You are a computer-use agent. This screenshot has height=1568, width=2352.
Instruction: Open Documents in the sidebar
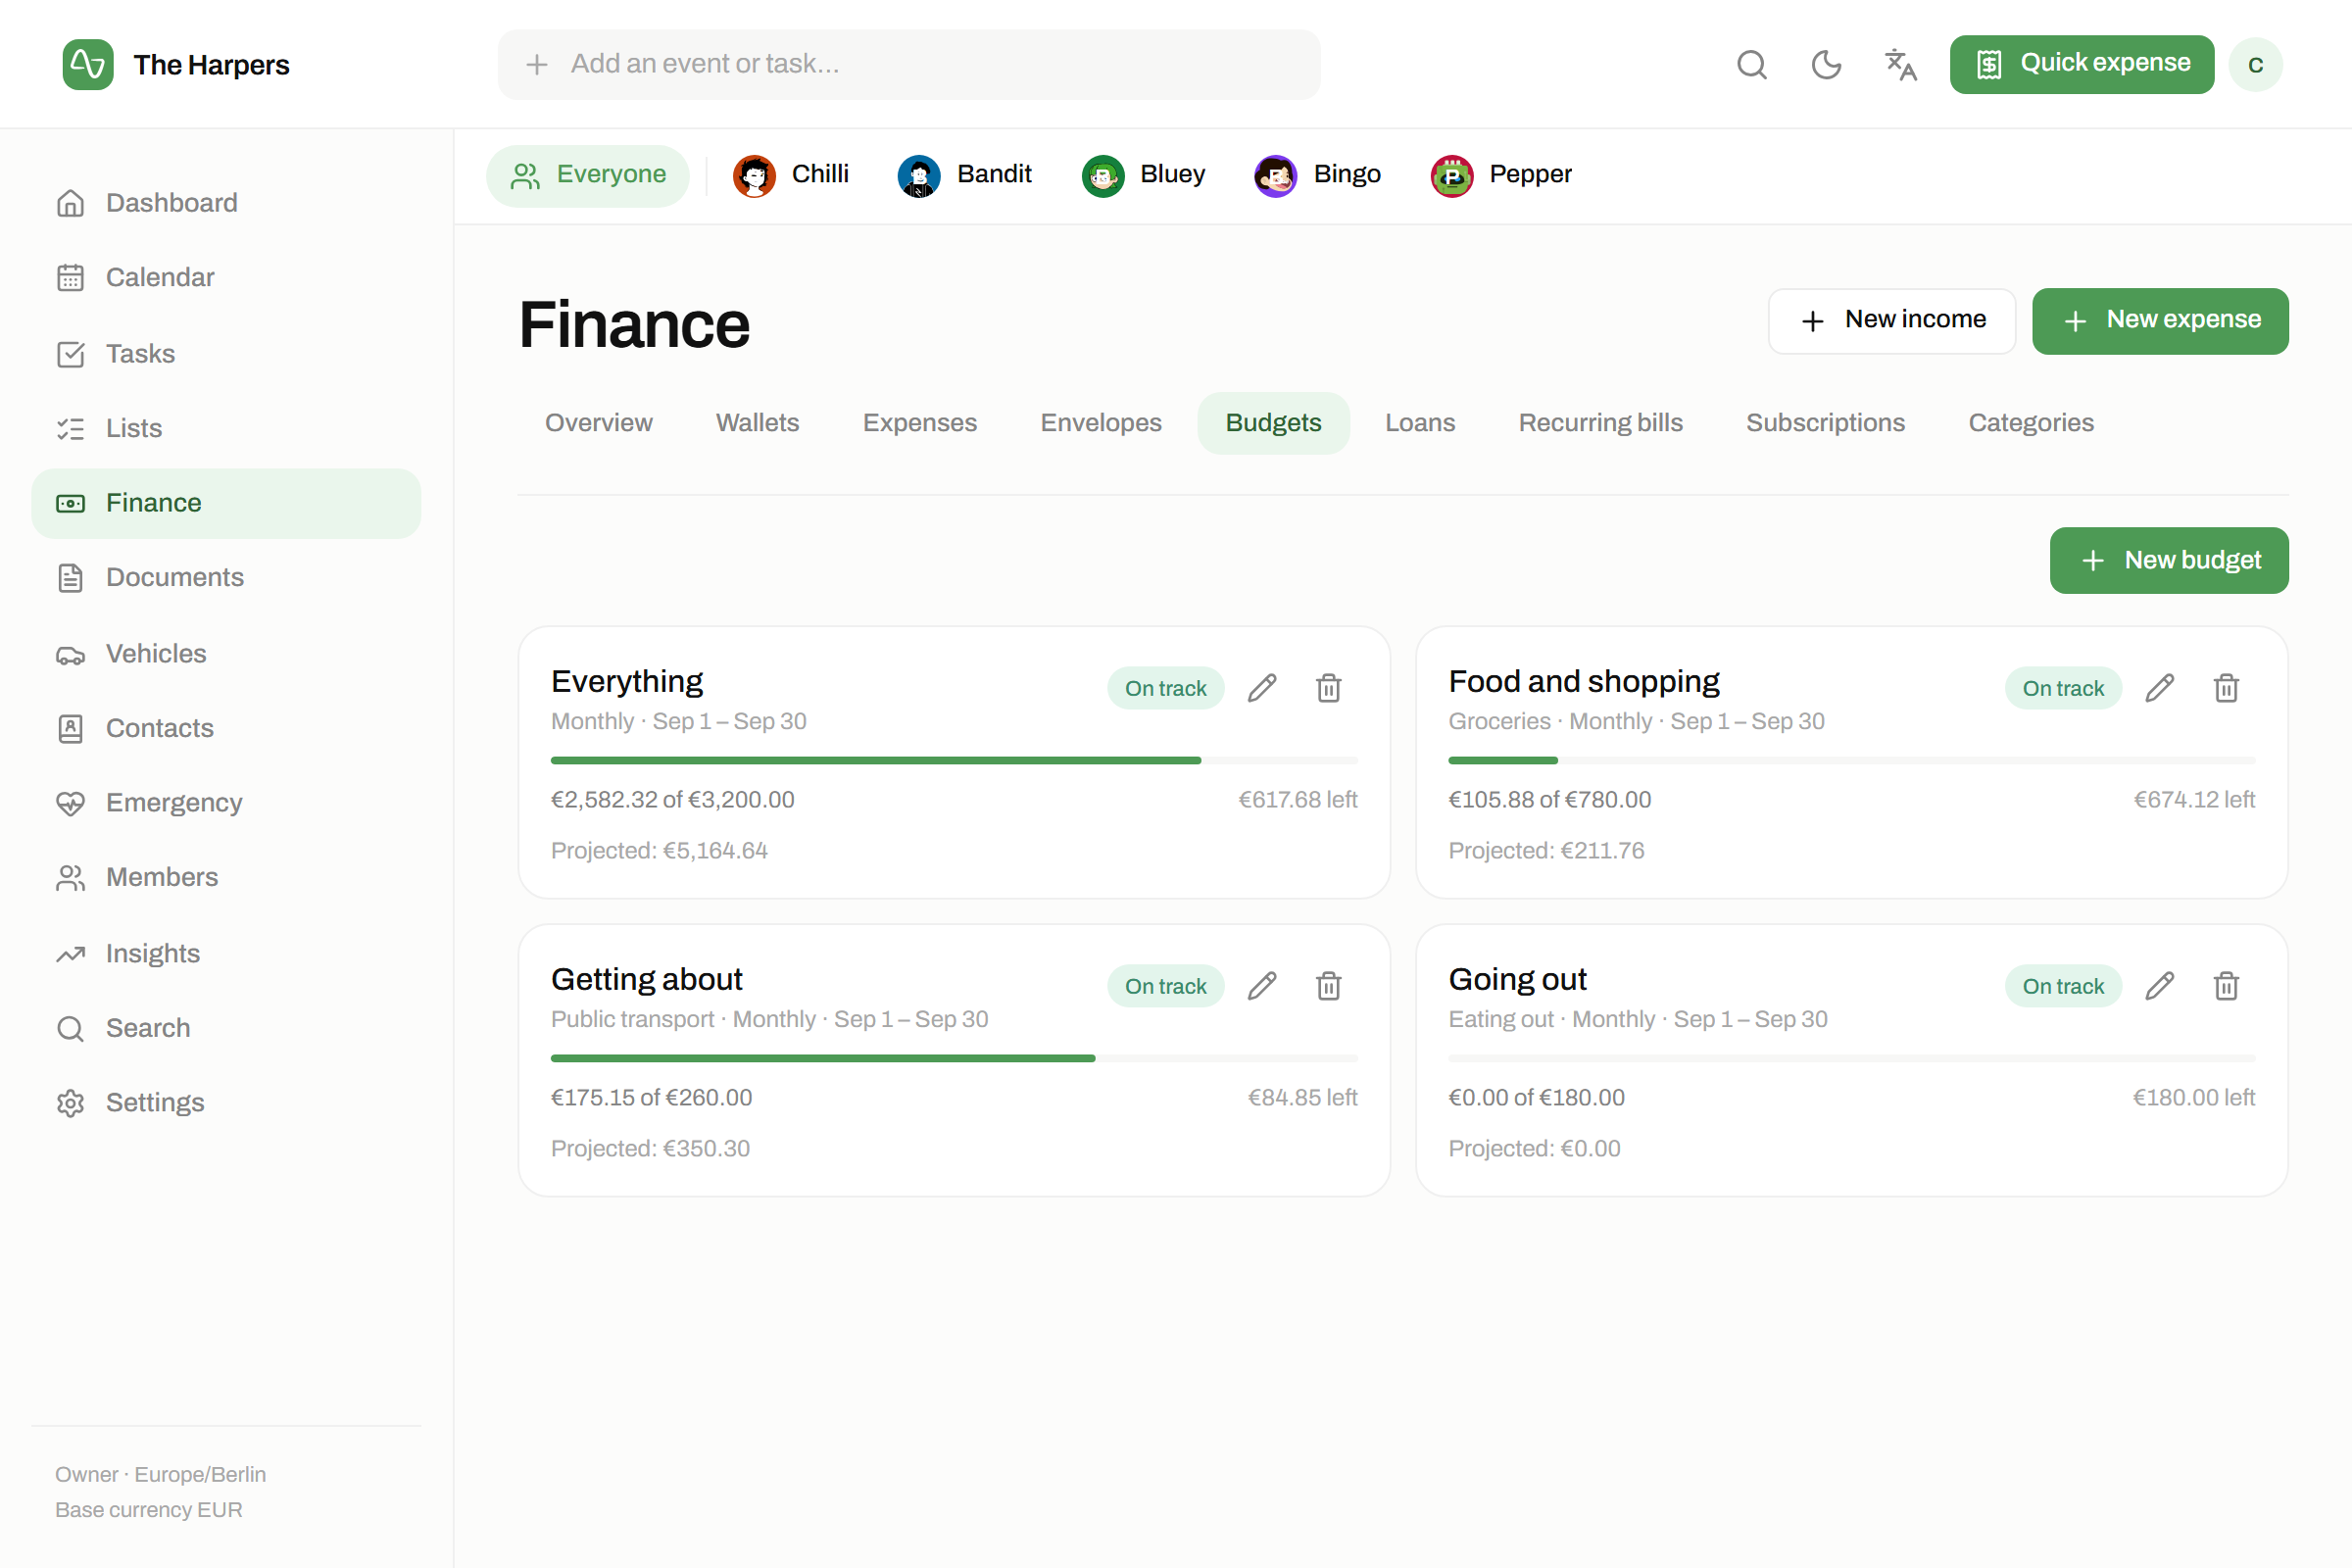point(226,578)
